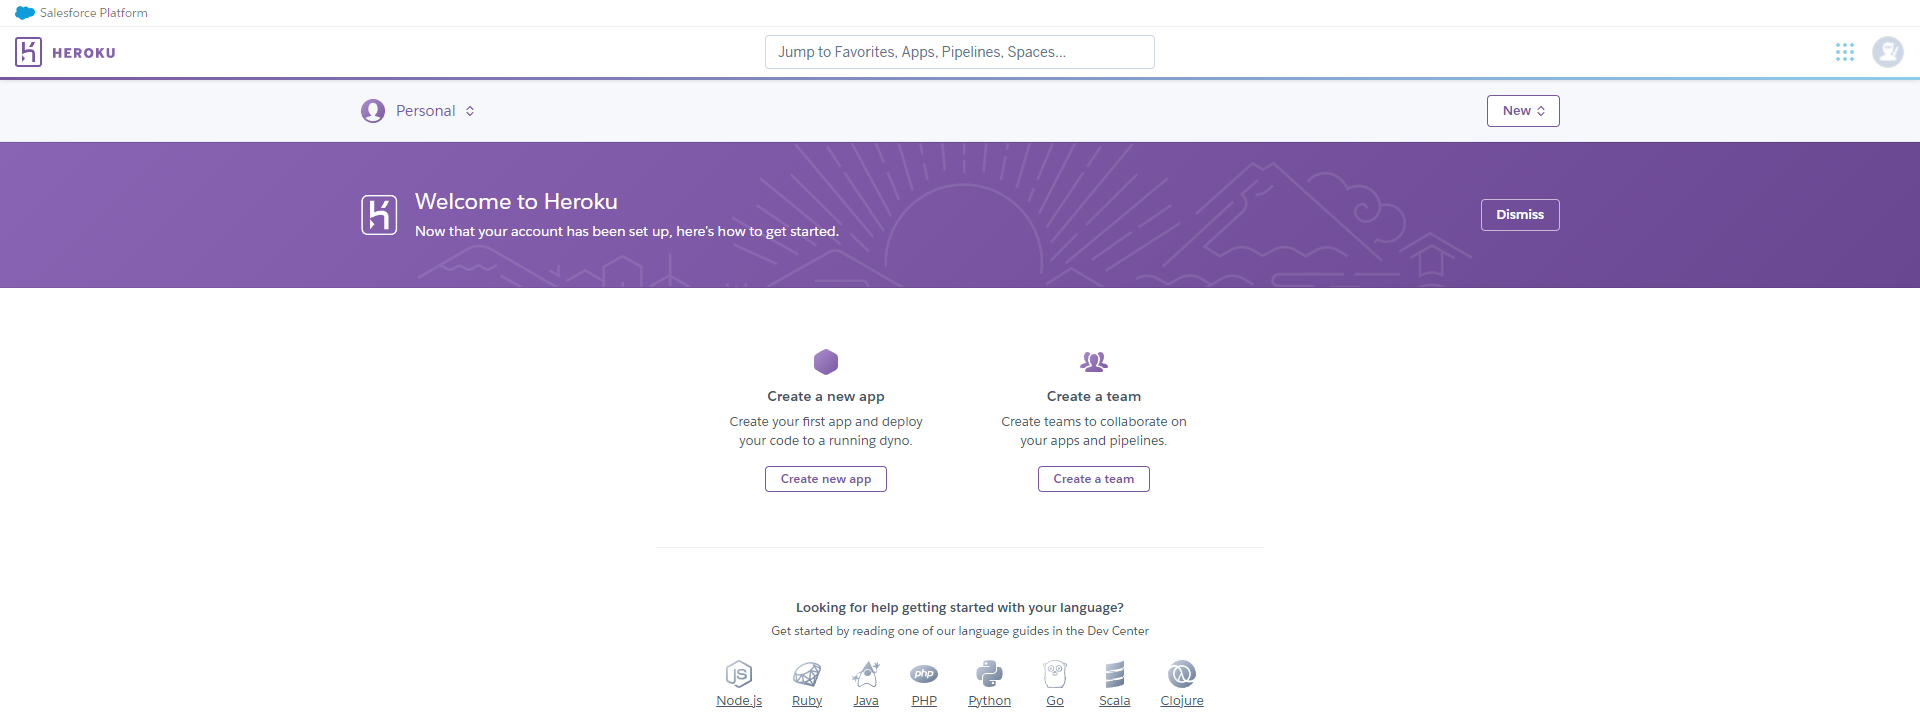Click the Heroku logo in the header
1920x723 pixels.
(65, 52)
